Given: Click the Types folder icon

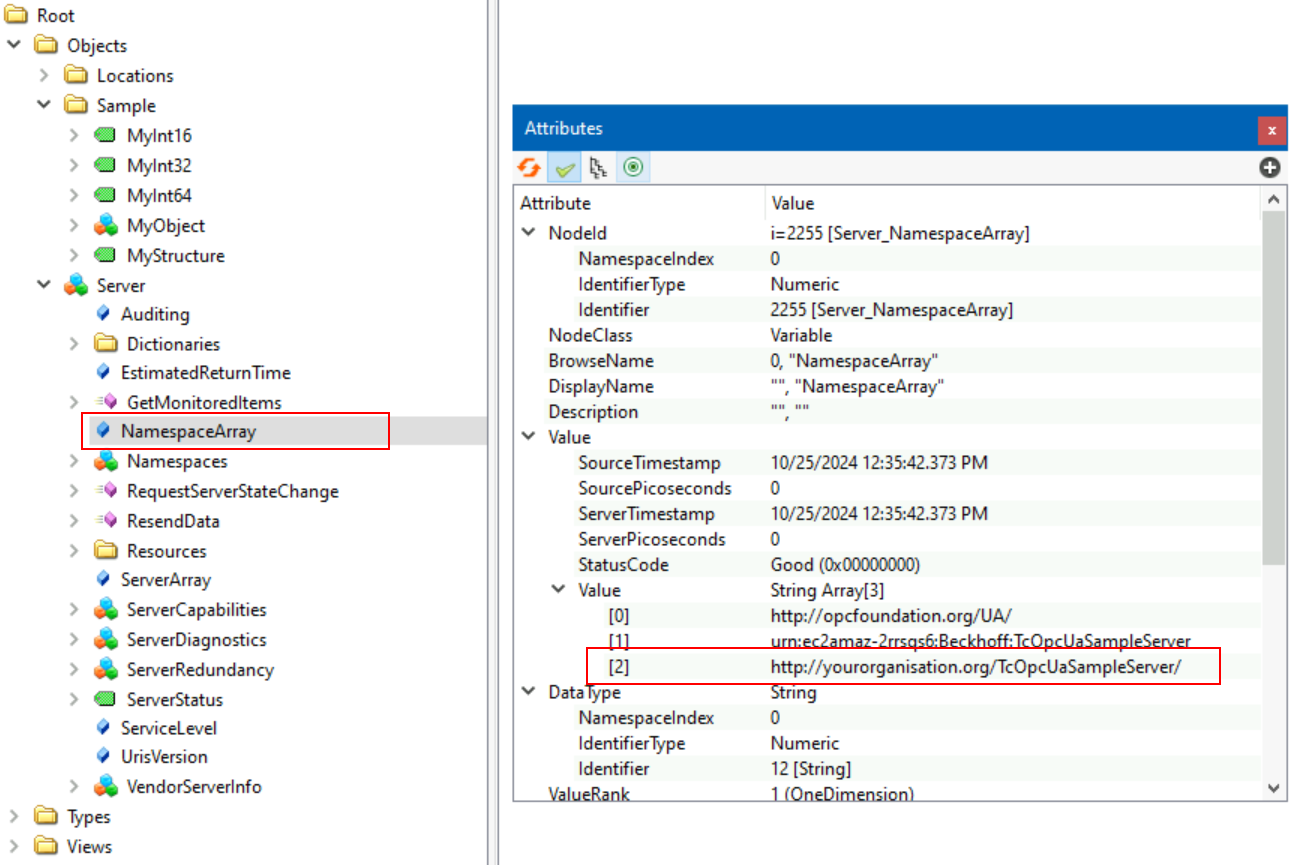Looking at the screenshot, I should click(45, 816).
